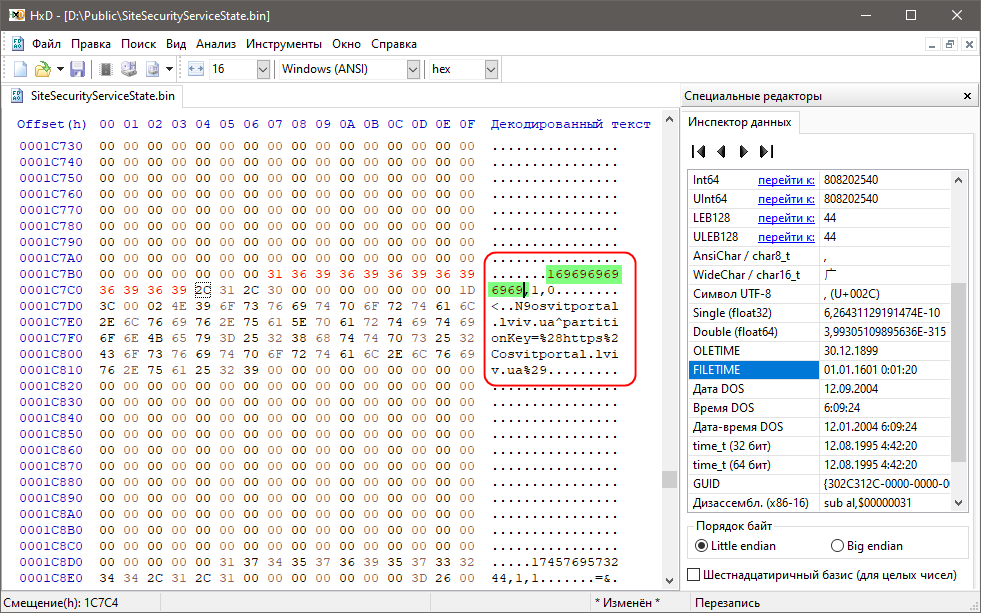Open the Windows (ANSI) encoding dropdown
Viewport: 981px width, 613px height.
[x=413, y=69]
